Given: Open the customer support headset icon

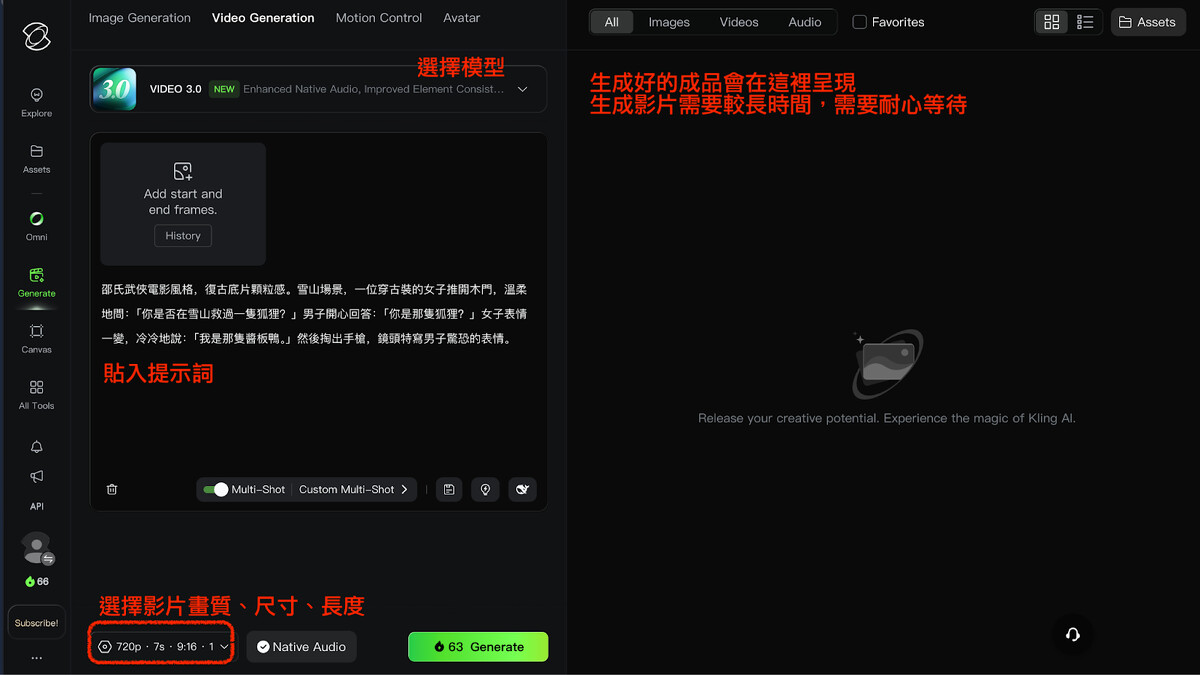Looking at the screenshot, I should (x=1072, y=635).
